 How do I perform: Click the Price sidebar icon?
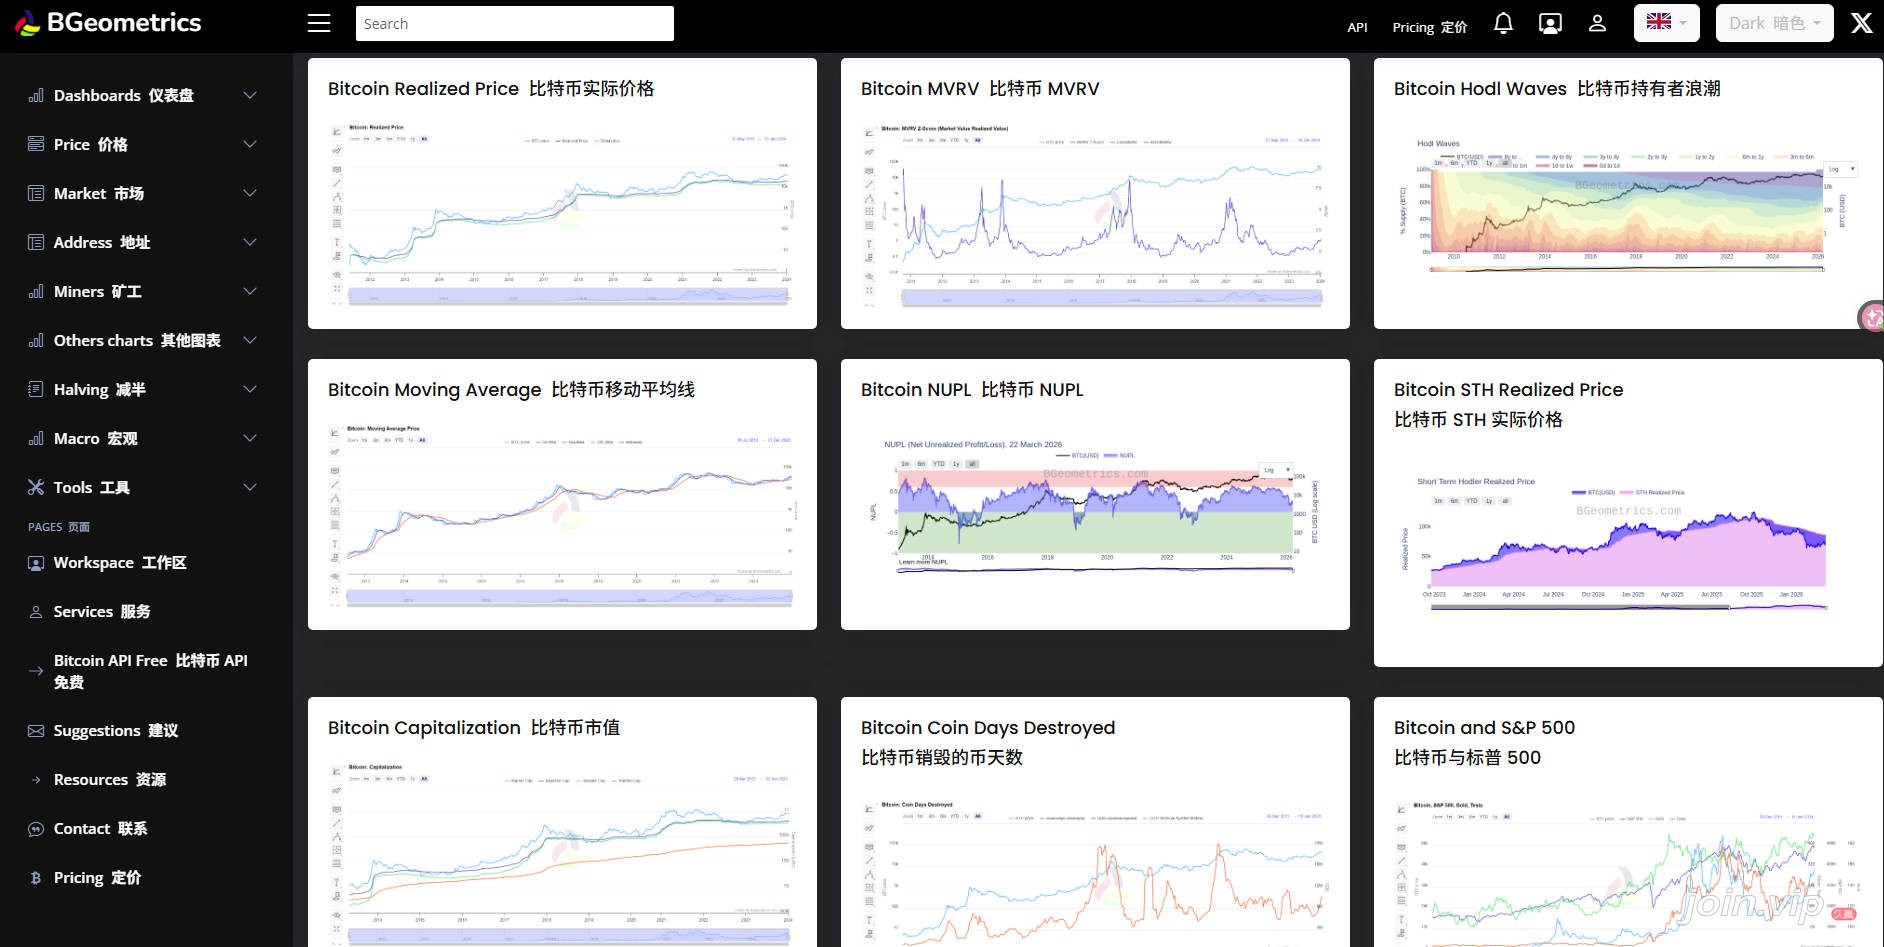point(36,144)
